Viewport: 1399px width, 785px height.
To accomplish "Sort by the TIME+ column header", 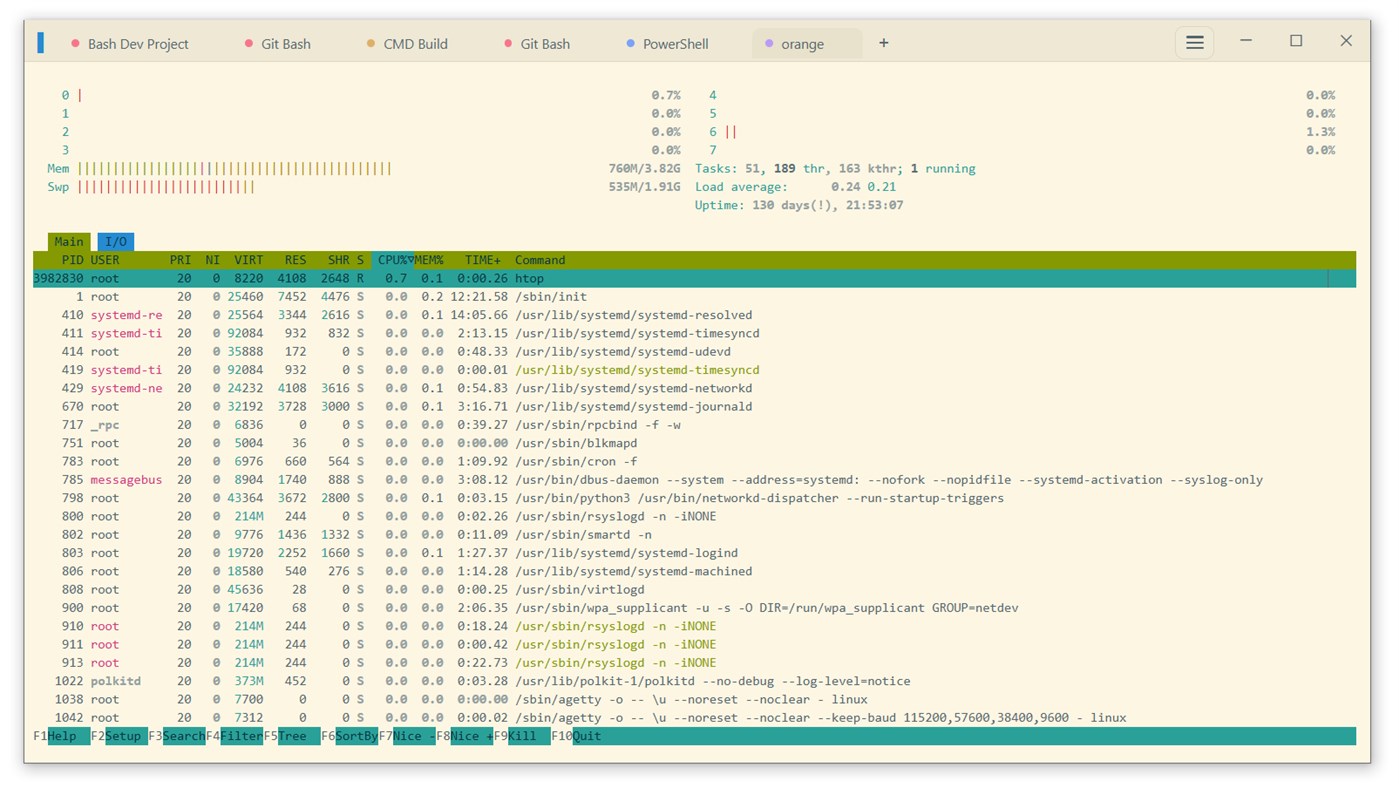I will (483, 260).
